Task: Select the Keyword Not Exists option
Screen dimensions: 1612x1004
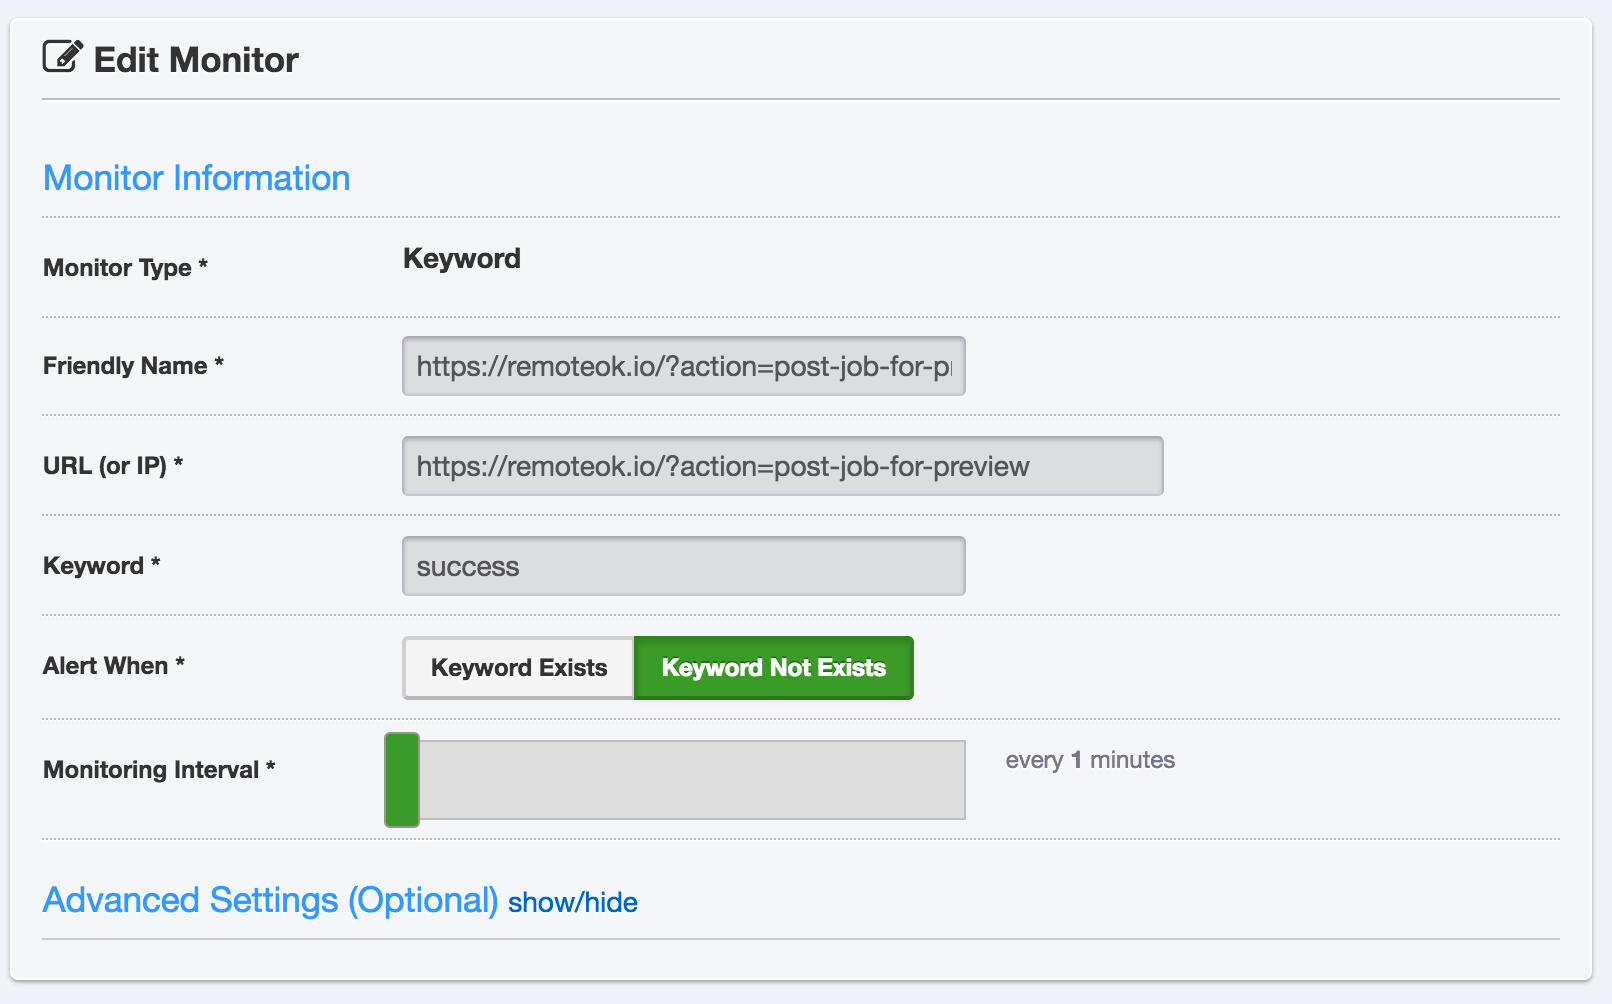Action: (773, 668)
